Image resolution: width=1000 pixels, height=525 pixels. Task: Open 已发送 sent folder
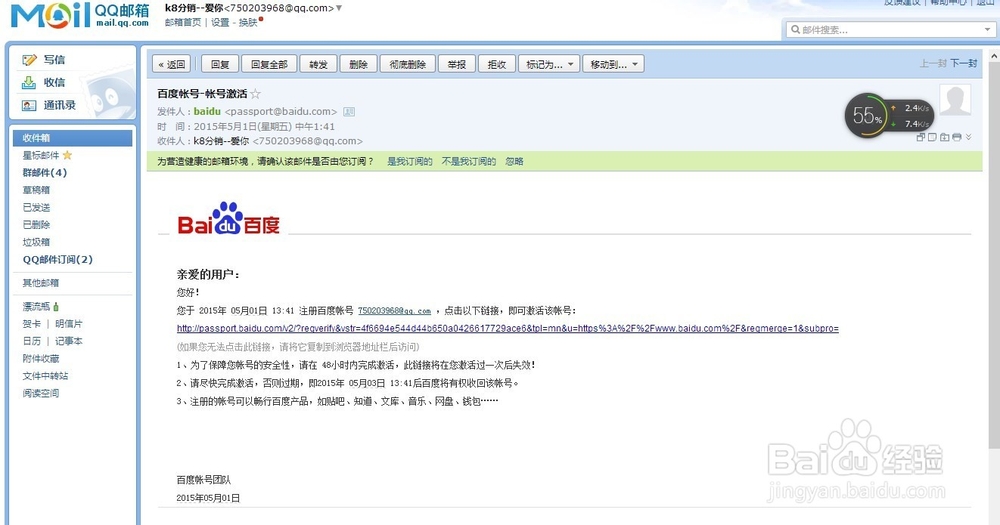[36, 207]
